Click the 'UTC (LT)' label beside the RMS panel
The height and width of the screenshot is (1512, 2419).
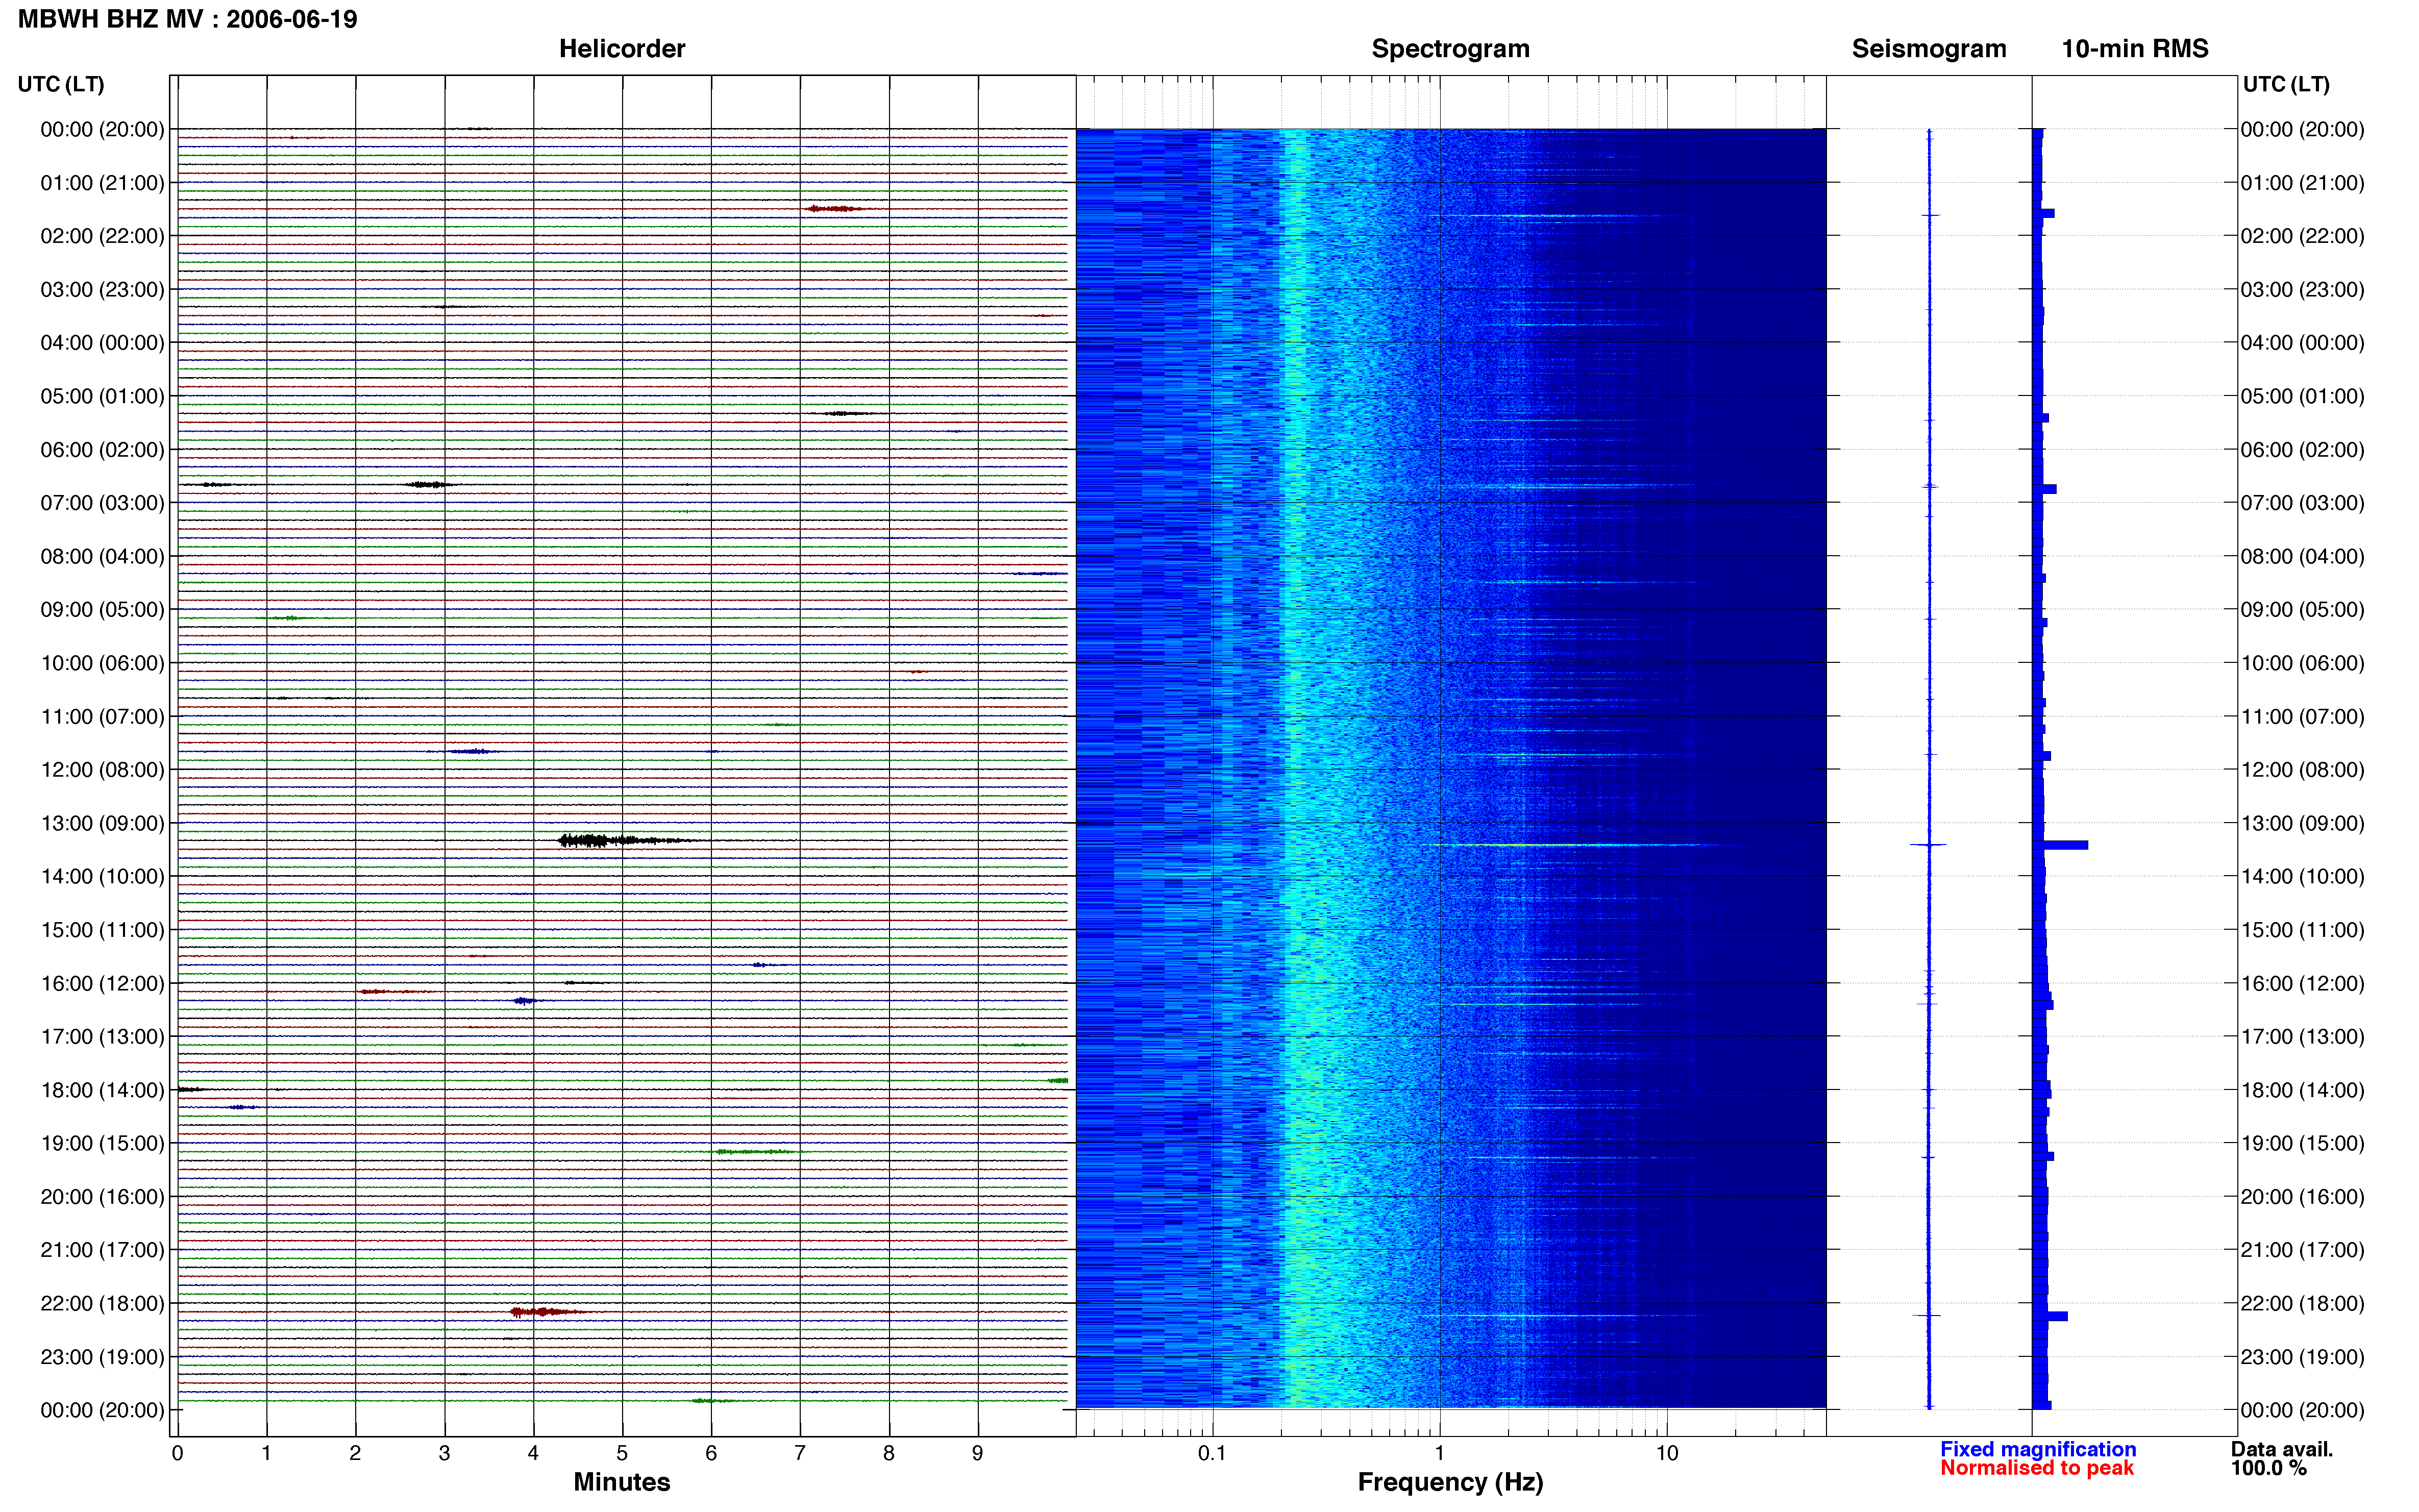(x=2286, y=84)
